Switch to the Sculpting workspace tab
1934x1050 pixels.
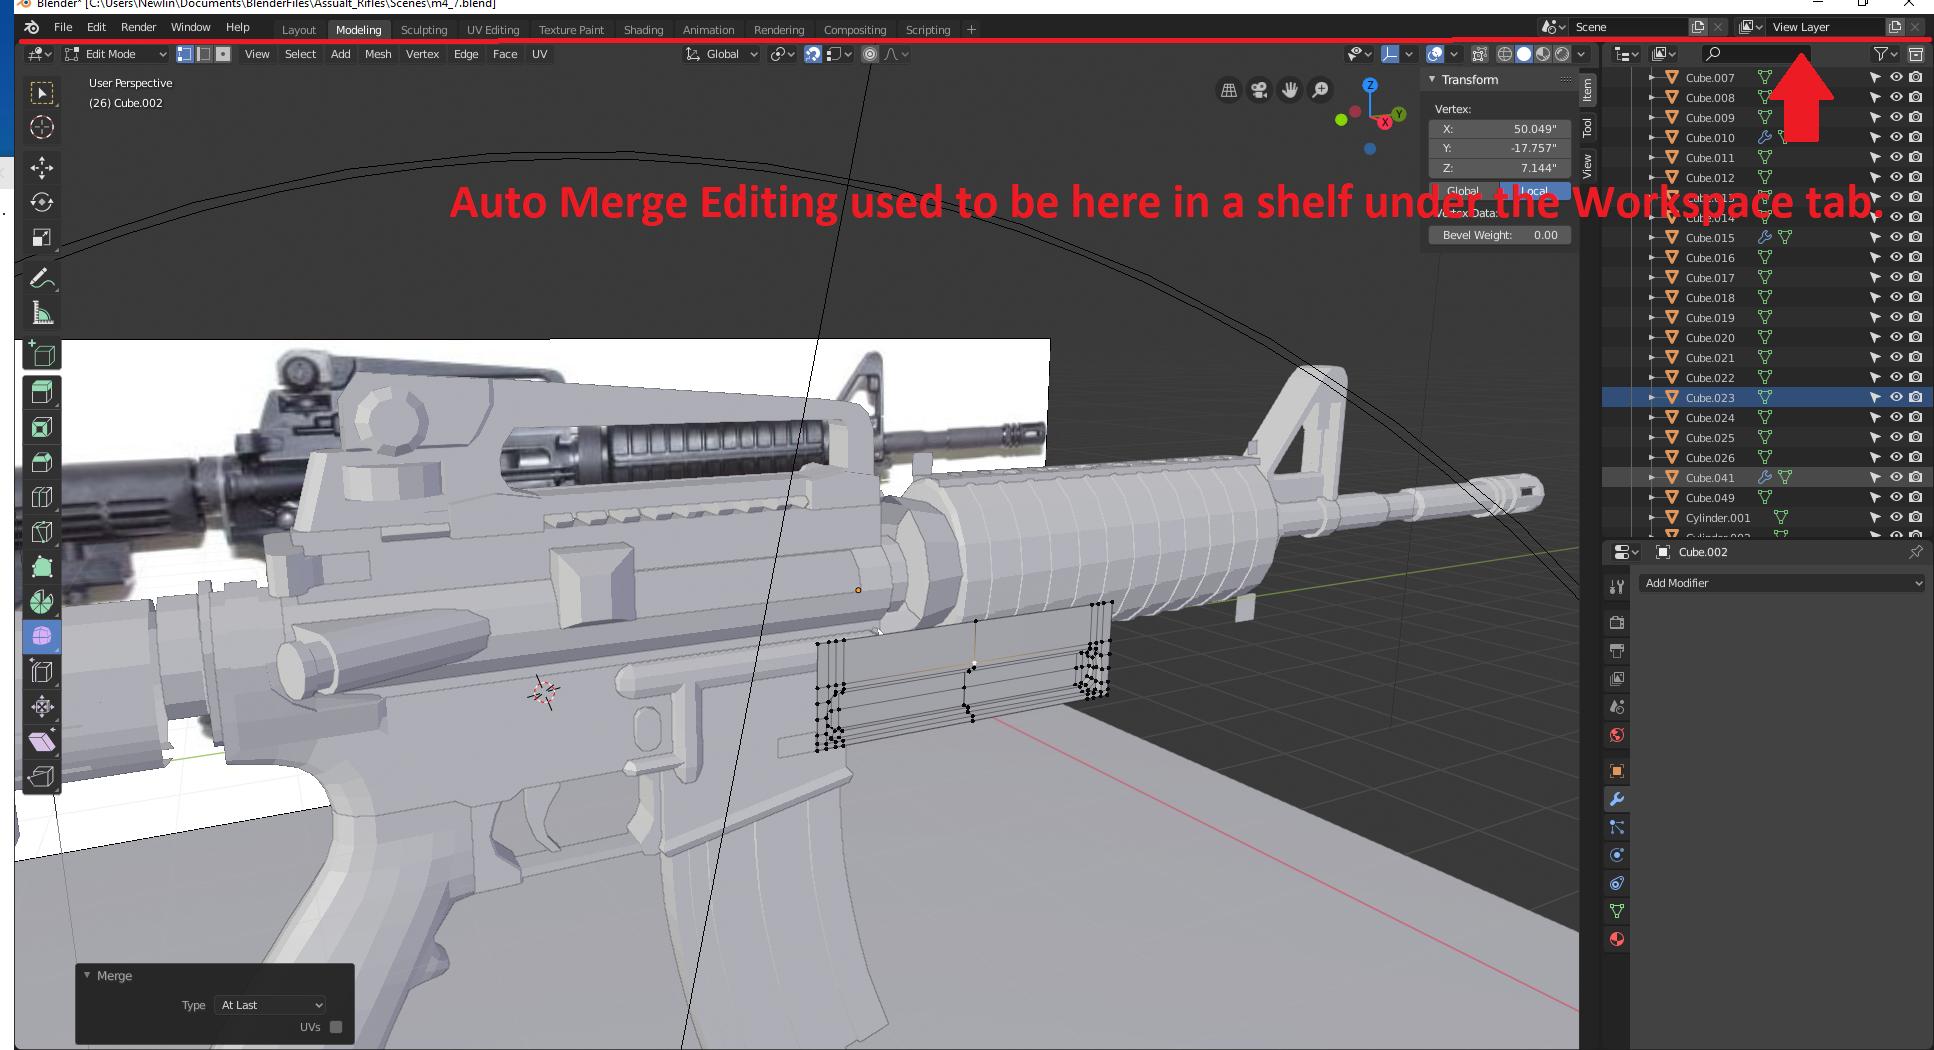pyautogui.click(x=424, y=29)
